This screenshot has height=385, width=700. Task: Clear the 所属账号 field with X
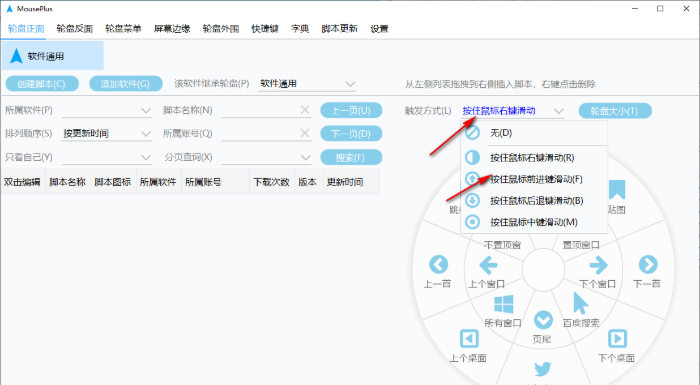tap(305, 133)
